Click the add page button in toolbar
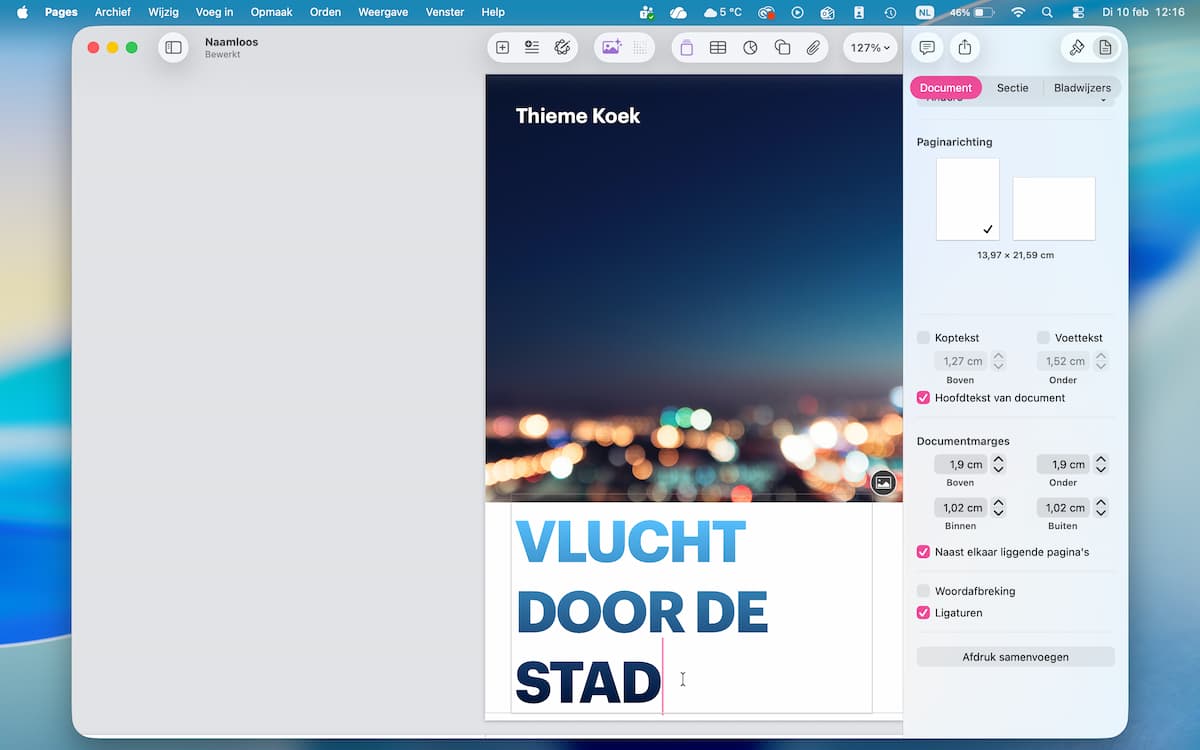Viewport: 1200px width, 750px height. coord(503,47)
